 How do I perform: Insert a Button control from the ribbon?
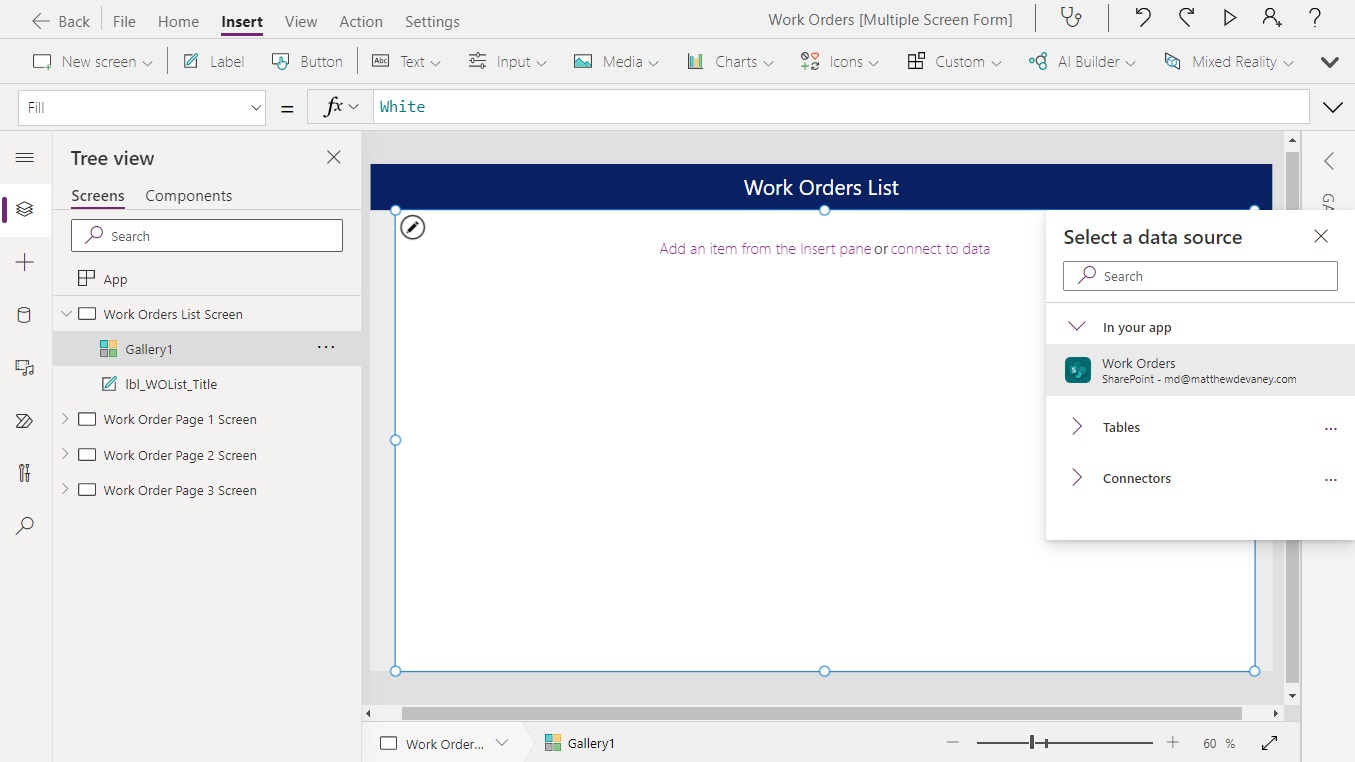(307, 61)
